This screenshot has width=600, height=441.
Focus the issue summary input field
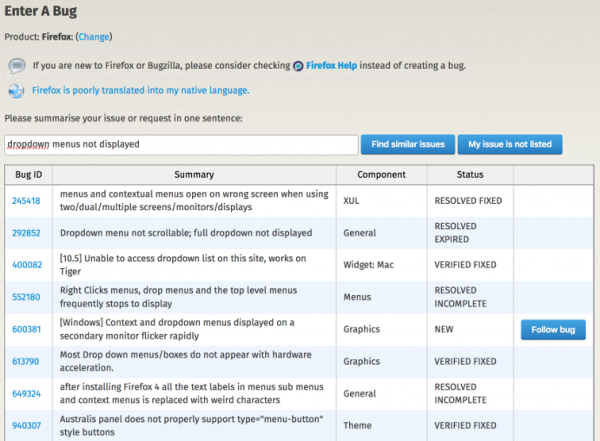coord(181,145)
